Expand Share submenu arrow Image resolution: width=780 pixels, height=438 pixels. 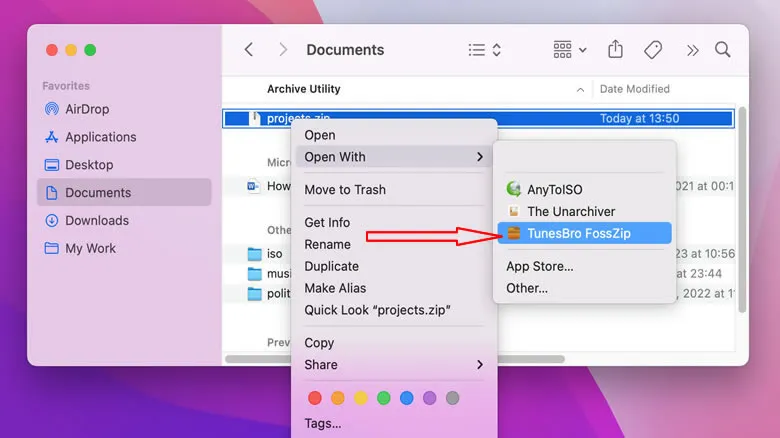(480, 365)
